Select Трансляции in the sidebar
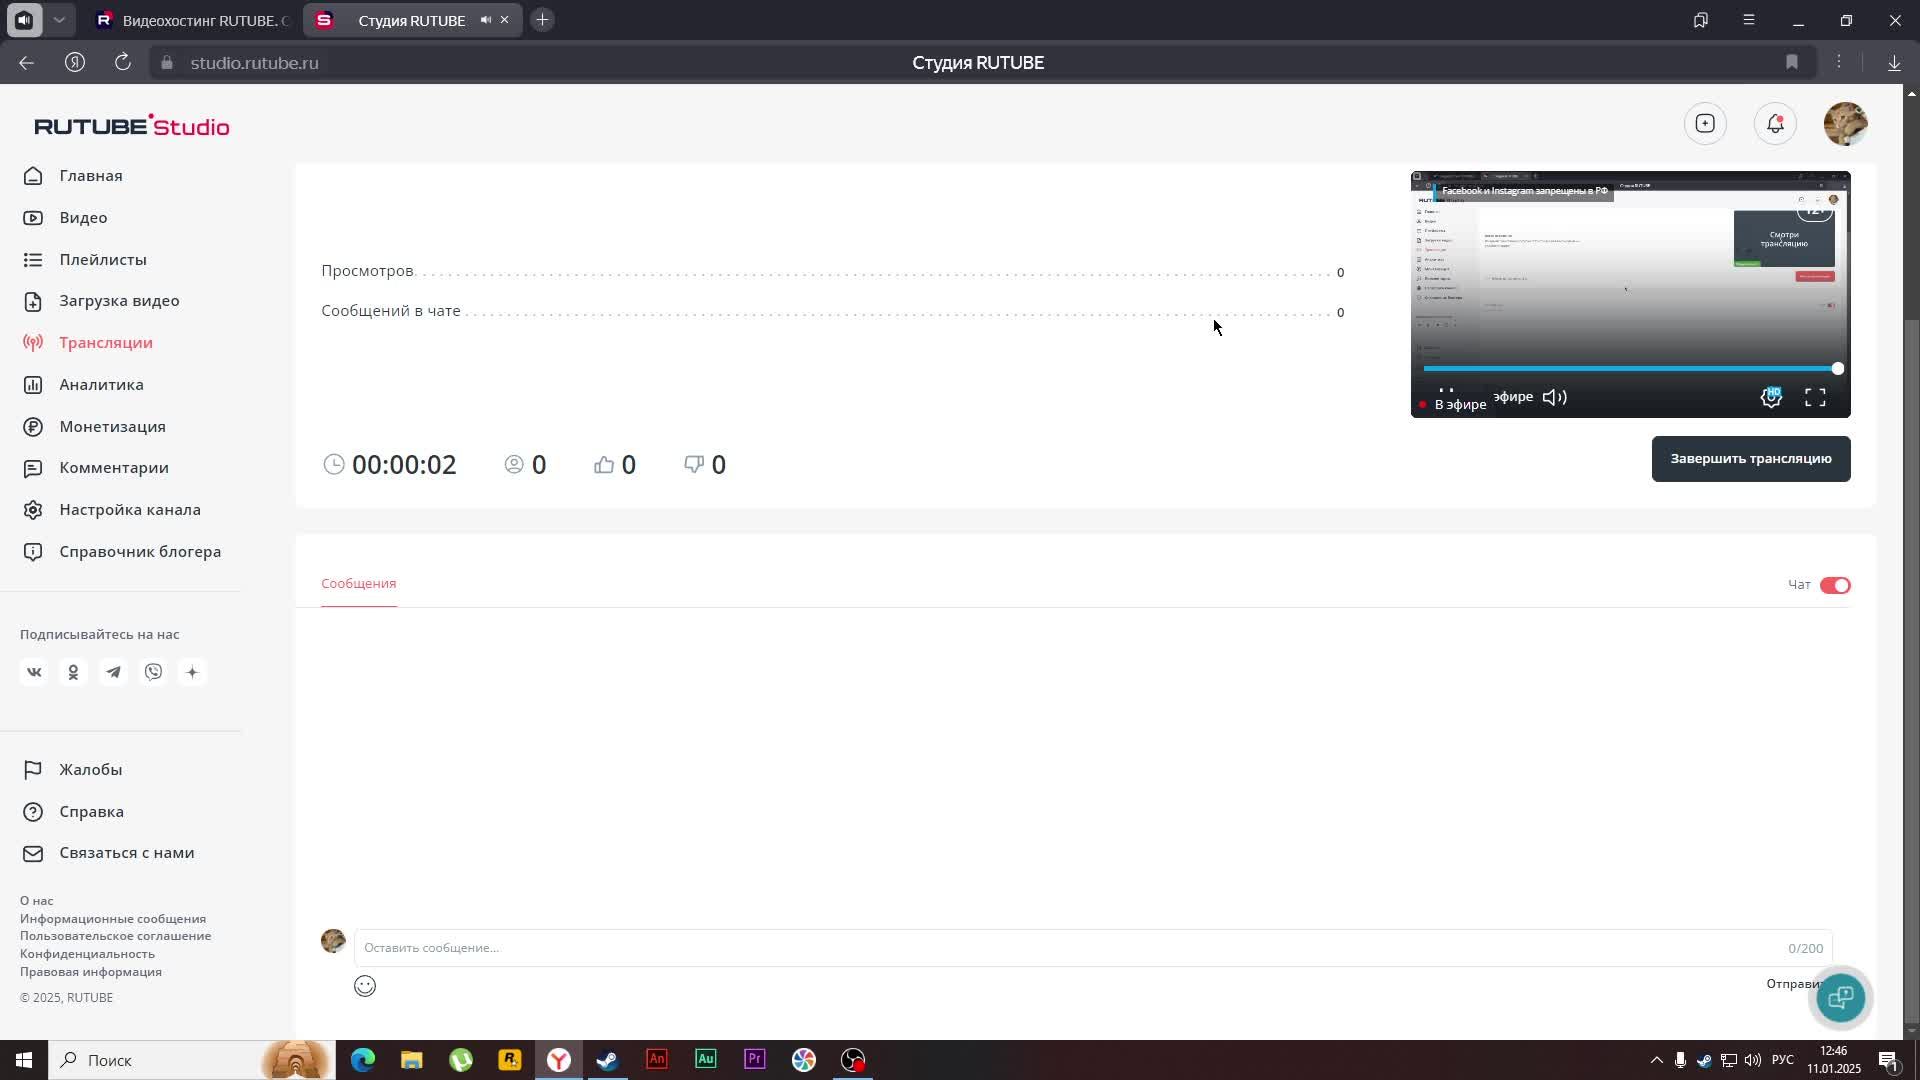This screenshot has width=1920, height=1080. 105,343
